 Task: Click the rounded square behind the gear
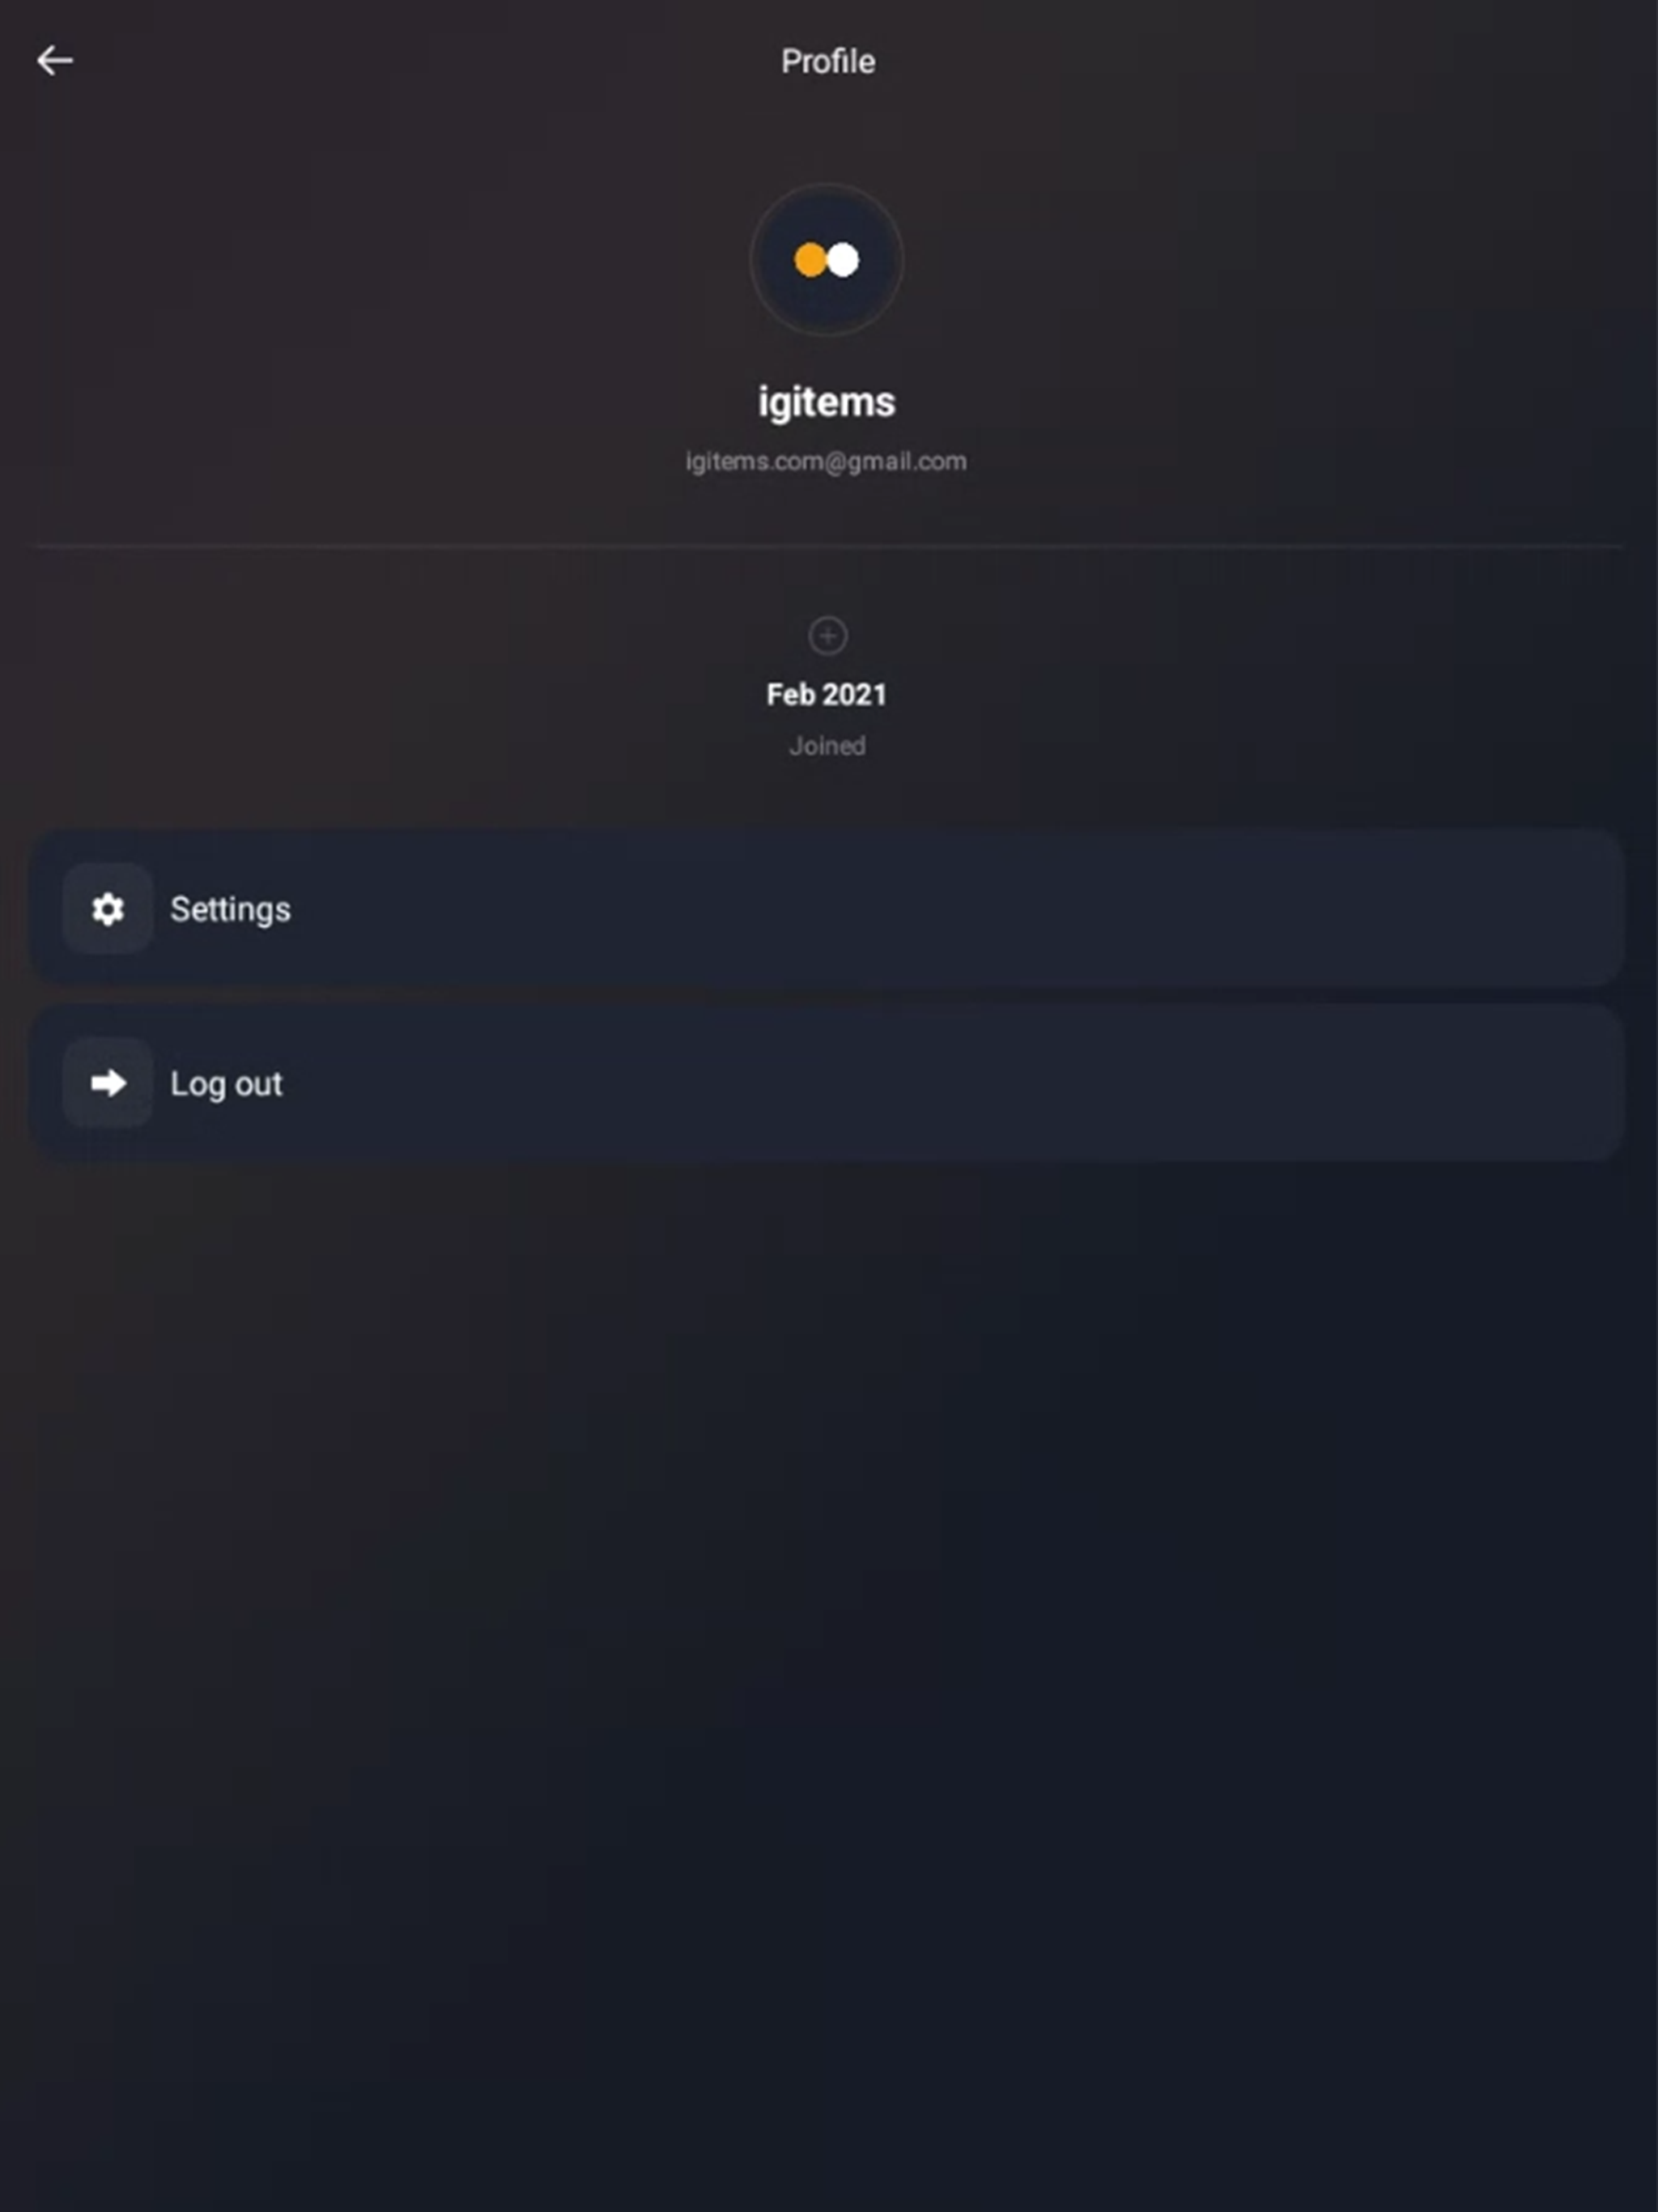click(x=108, y=909)
